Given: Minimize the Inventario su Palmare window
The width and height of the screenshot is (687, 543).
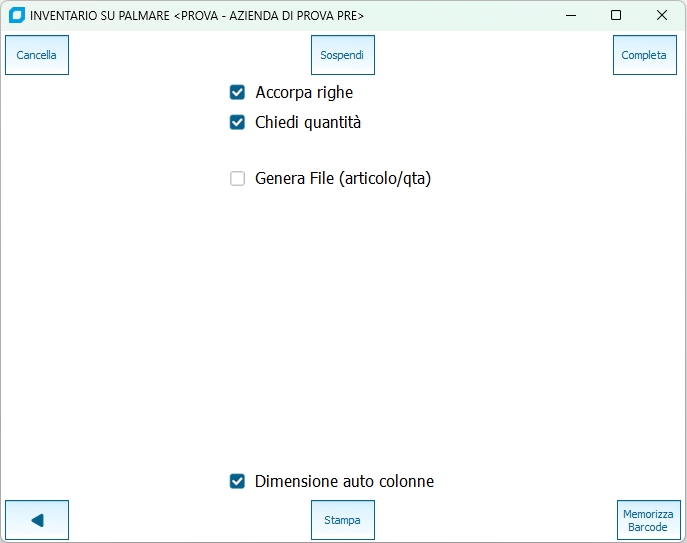Looking at the screenshot, I should (570, 16).
